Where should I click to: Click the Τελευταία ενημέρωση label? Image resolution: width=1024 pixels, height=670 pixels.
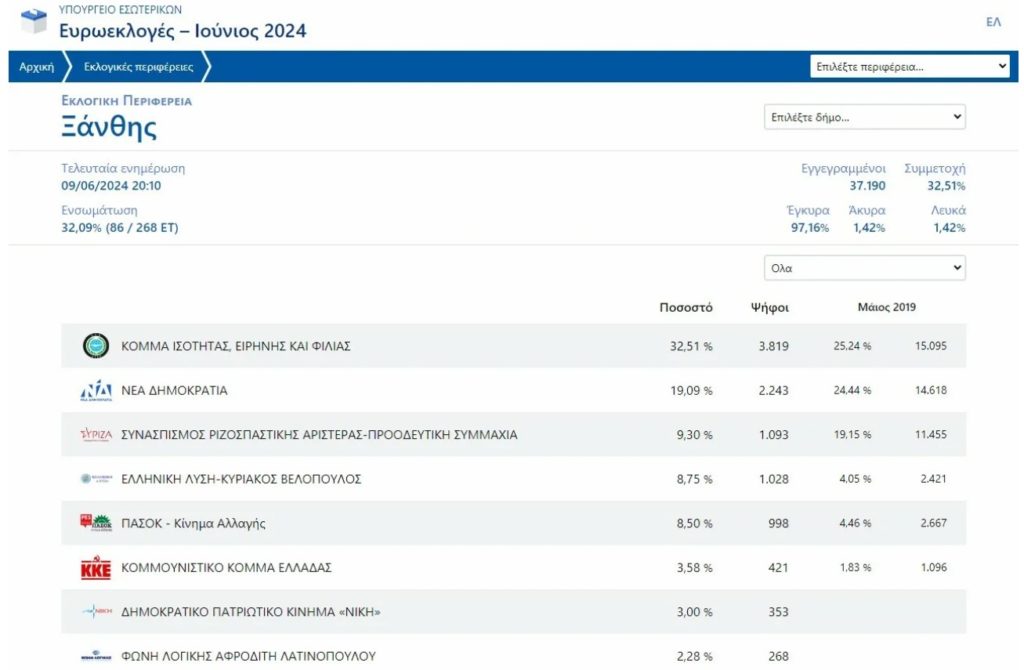(123, 168)
